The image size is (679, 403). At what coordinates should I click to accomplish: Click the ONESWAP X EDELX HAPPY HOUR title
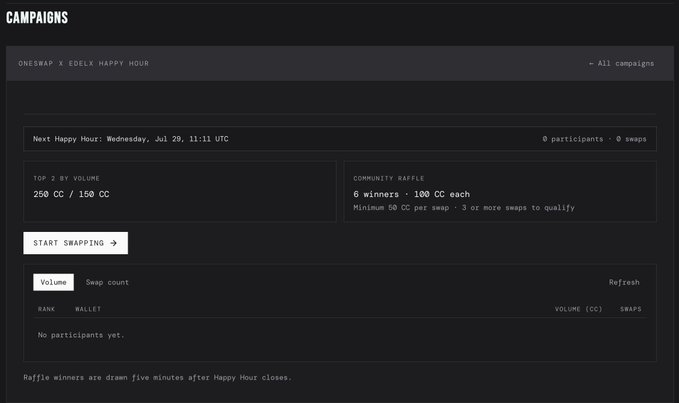click(x=84, y=63)
